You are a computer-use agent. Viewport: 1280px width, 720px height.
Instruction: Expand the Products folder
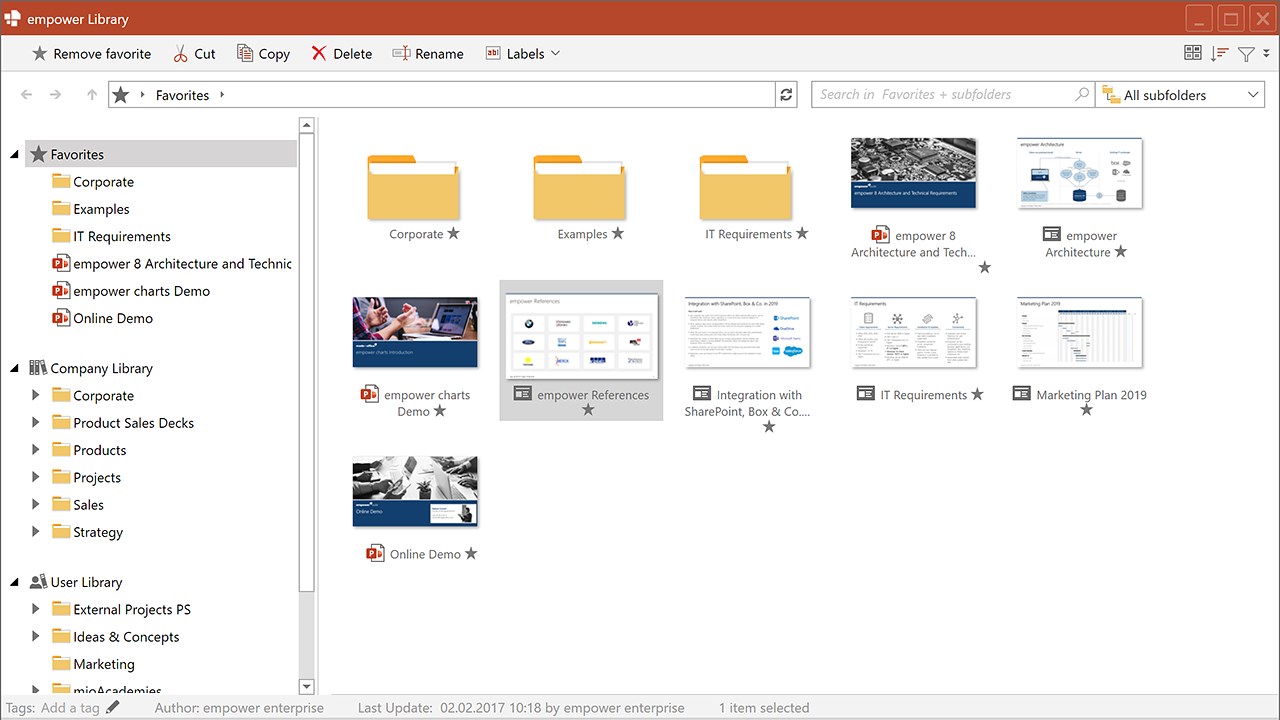tap(36, 450)
